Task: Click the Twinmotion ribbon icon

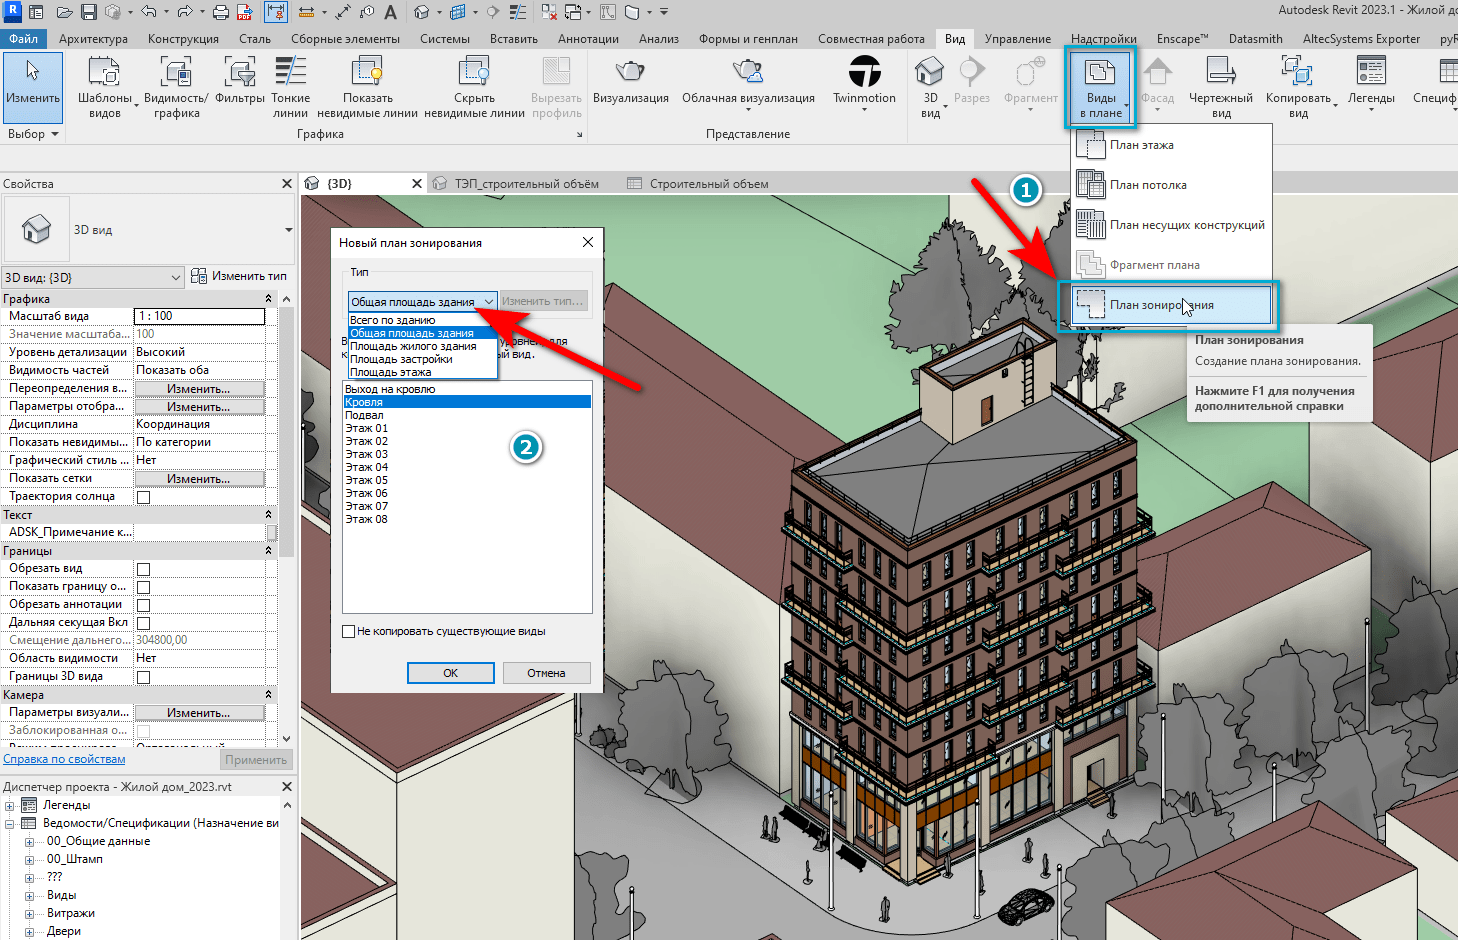Action: coord(864,73)
